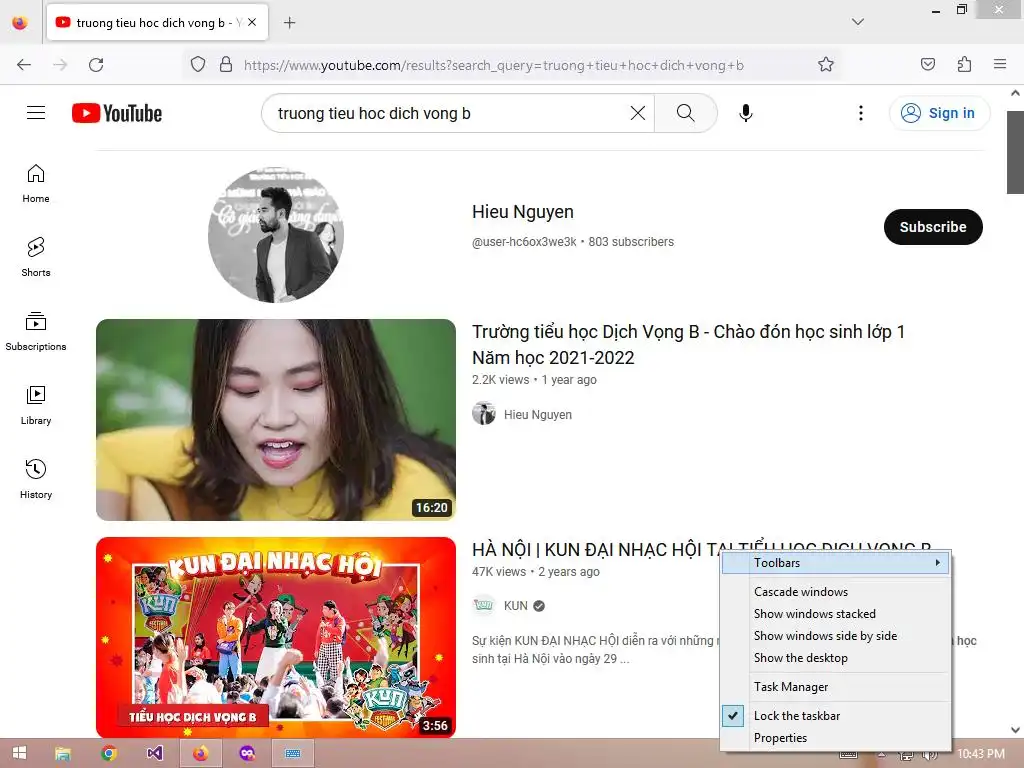Reload the page with refresh icon
This screenshot has height=768, width=1024.
coord(96,65)
